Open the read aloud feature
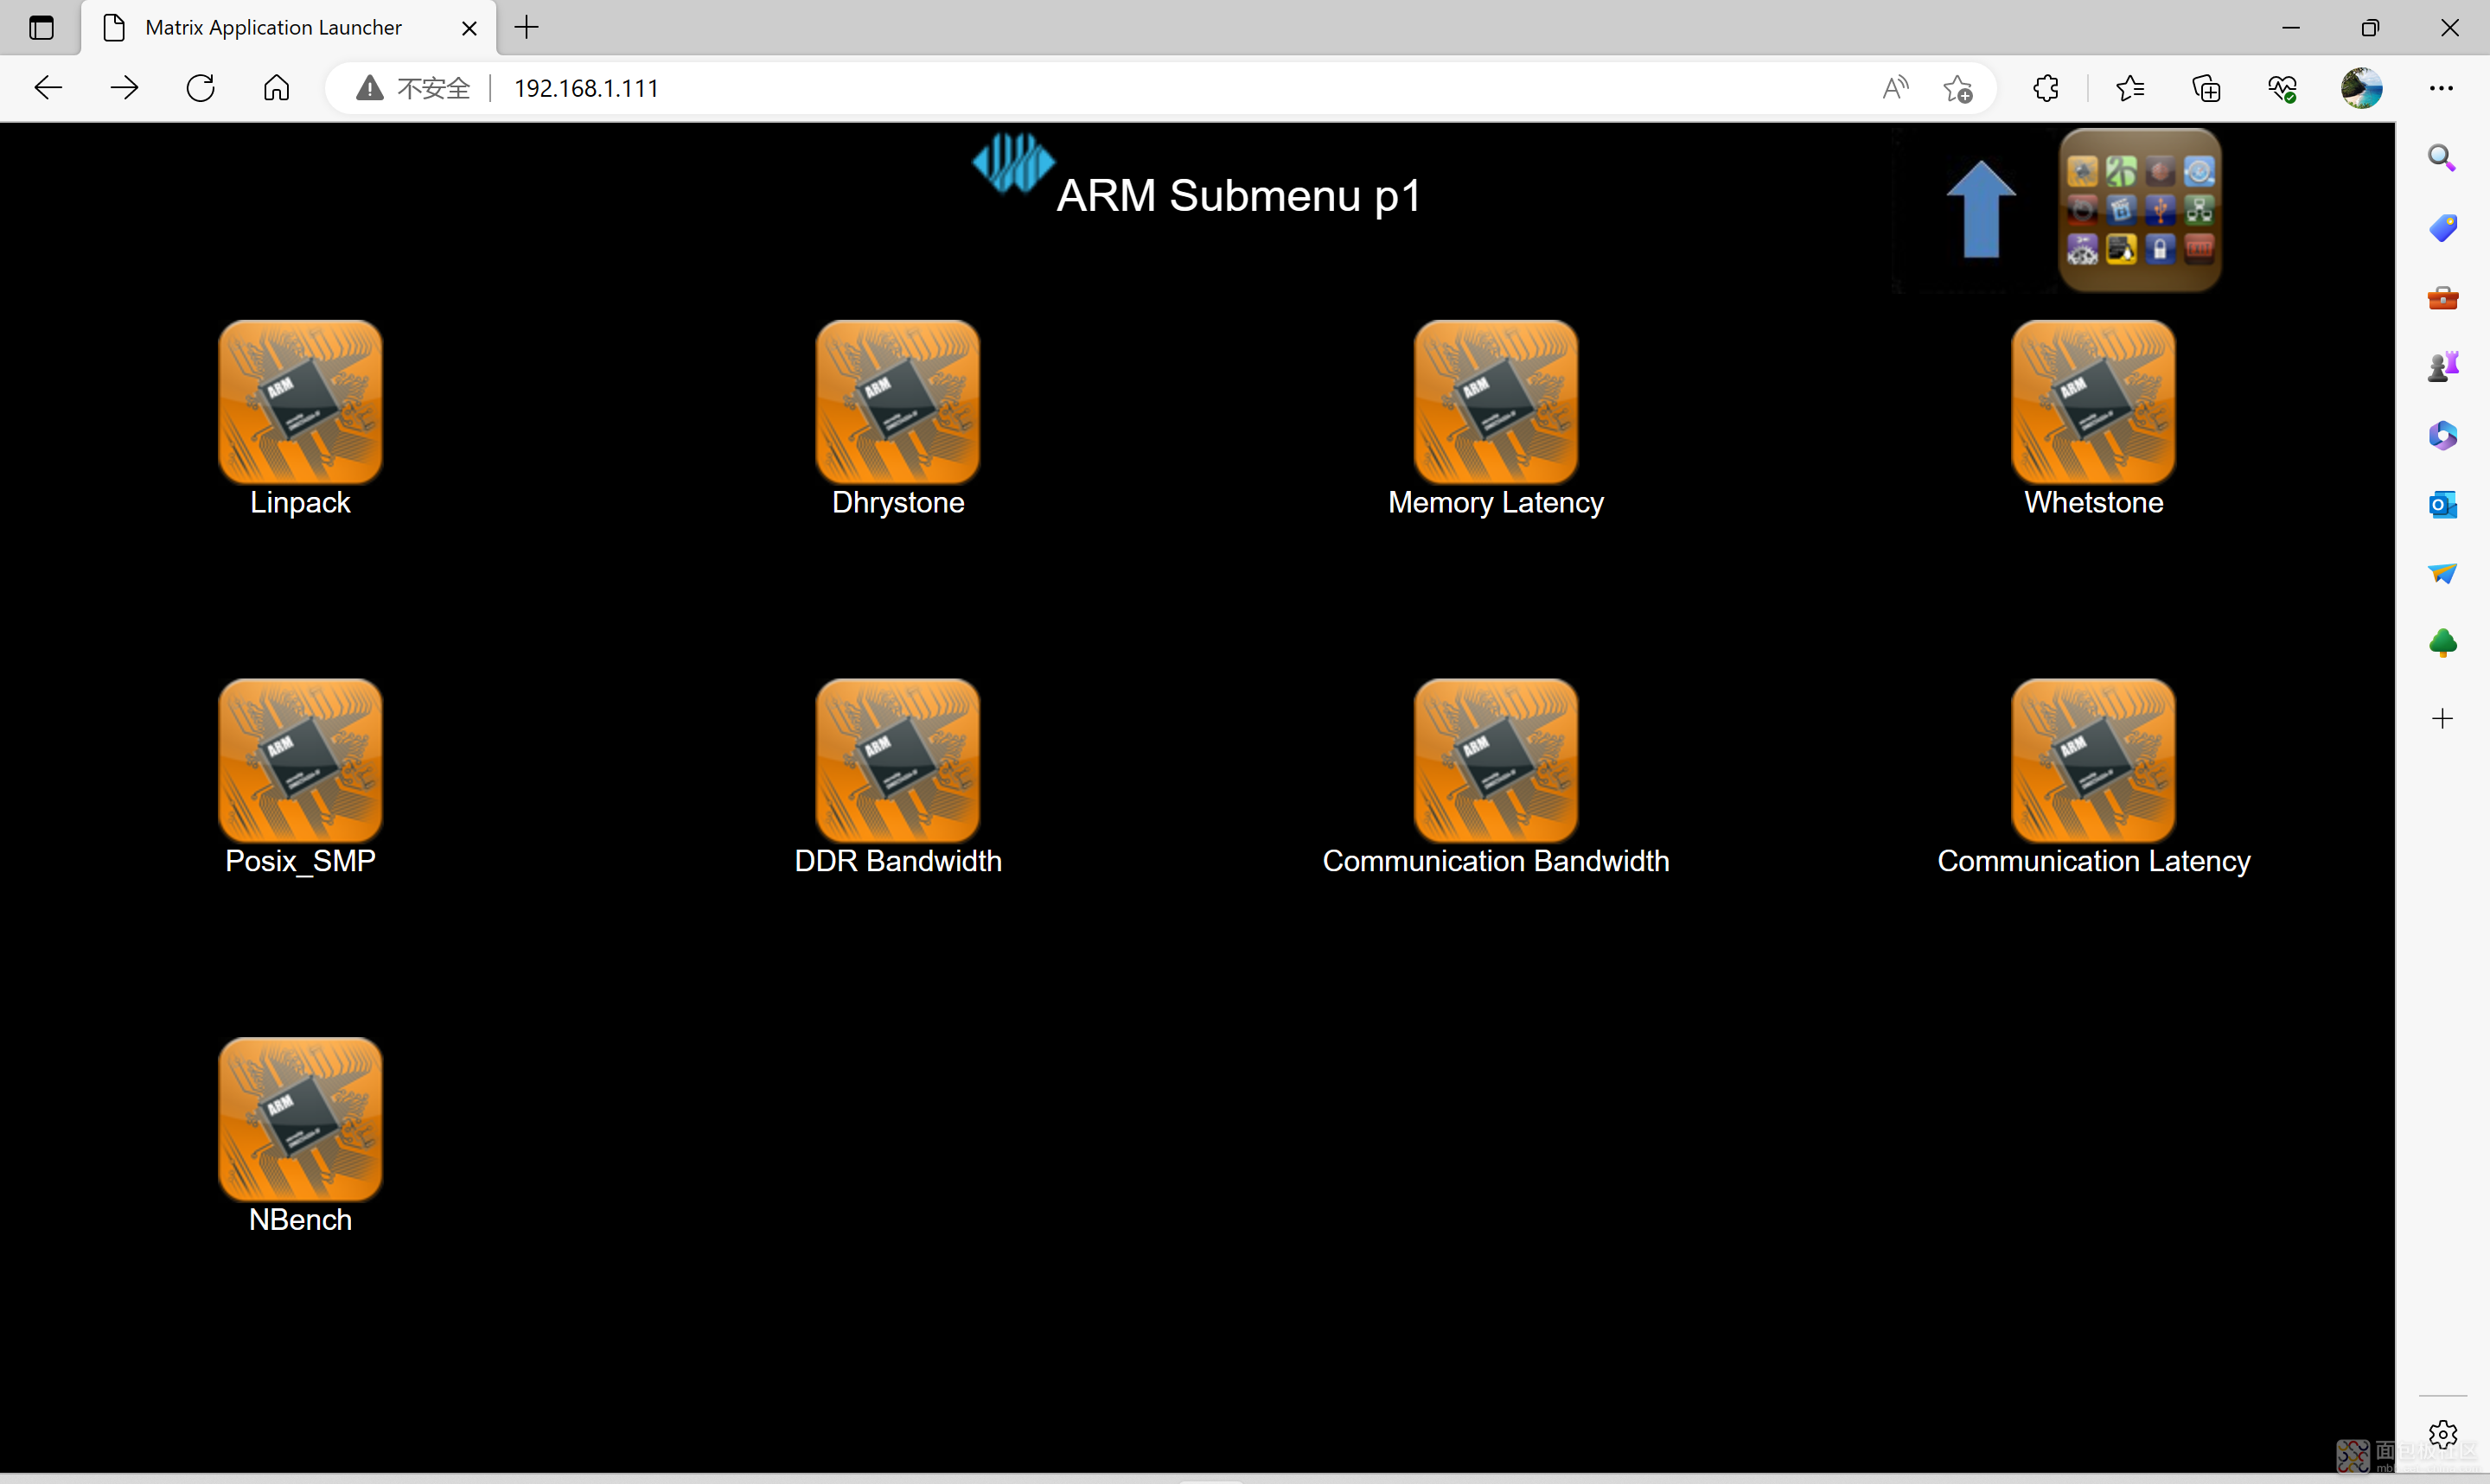Viewport: 2490px width, 1484px height. coord(1895,88)
